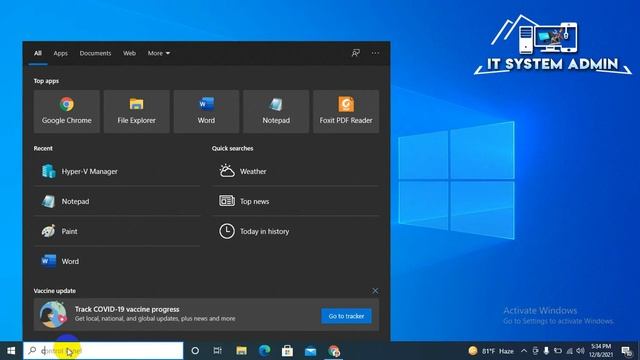This screenshot has height=360, width=640.
Task: Click the Windows Start button
Action: pos(11,351)
